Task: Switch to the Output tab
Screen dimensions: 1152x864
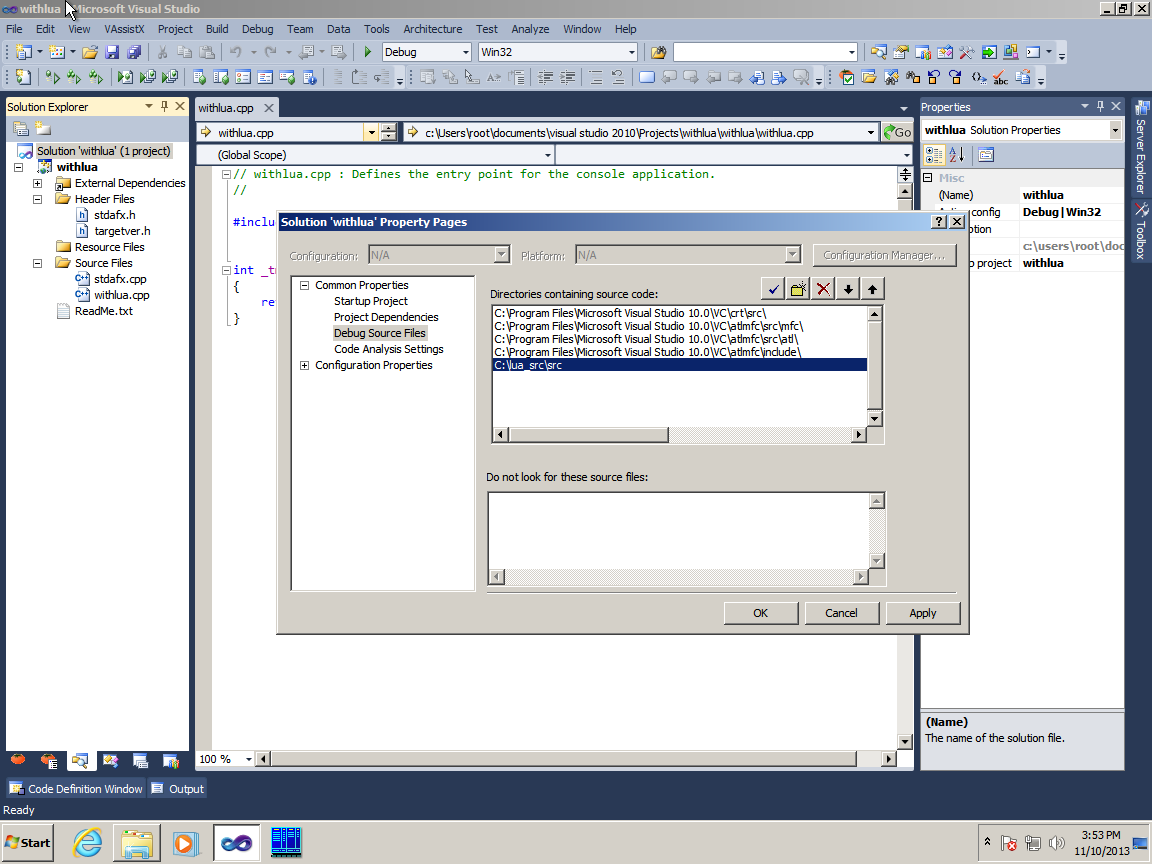Action: point(177,789)
